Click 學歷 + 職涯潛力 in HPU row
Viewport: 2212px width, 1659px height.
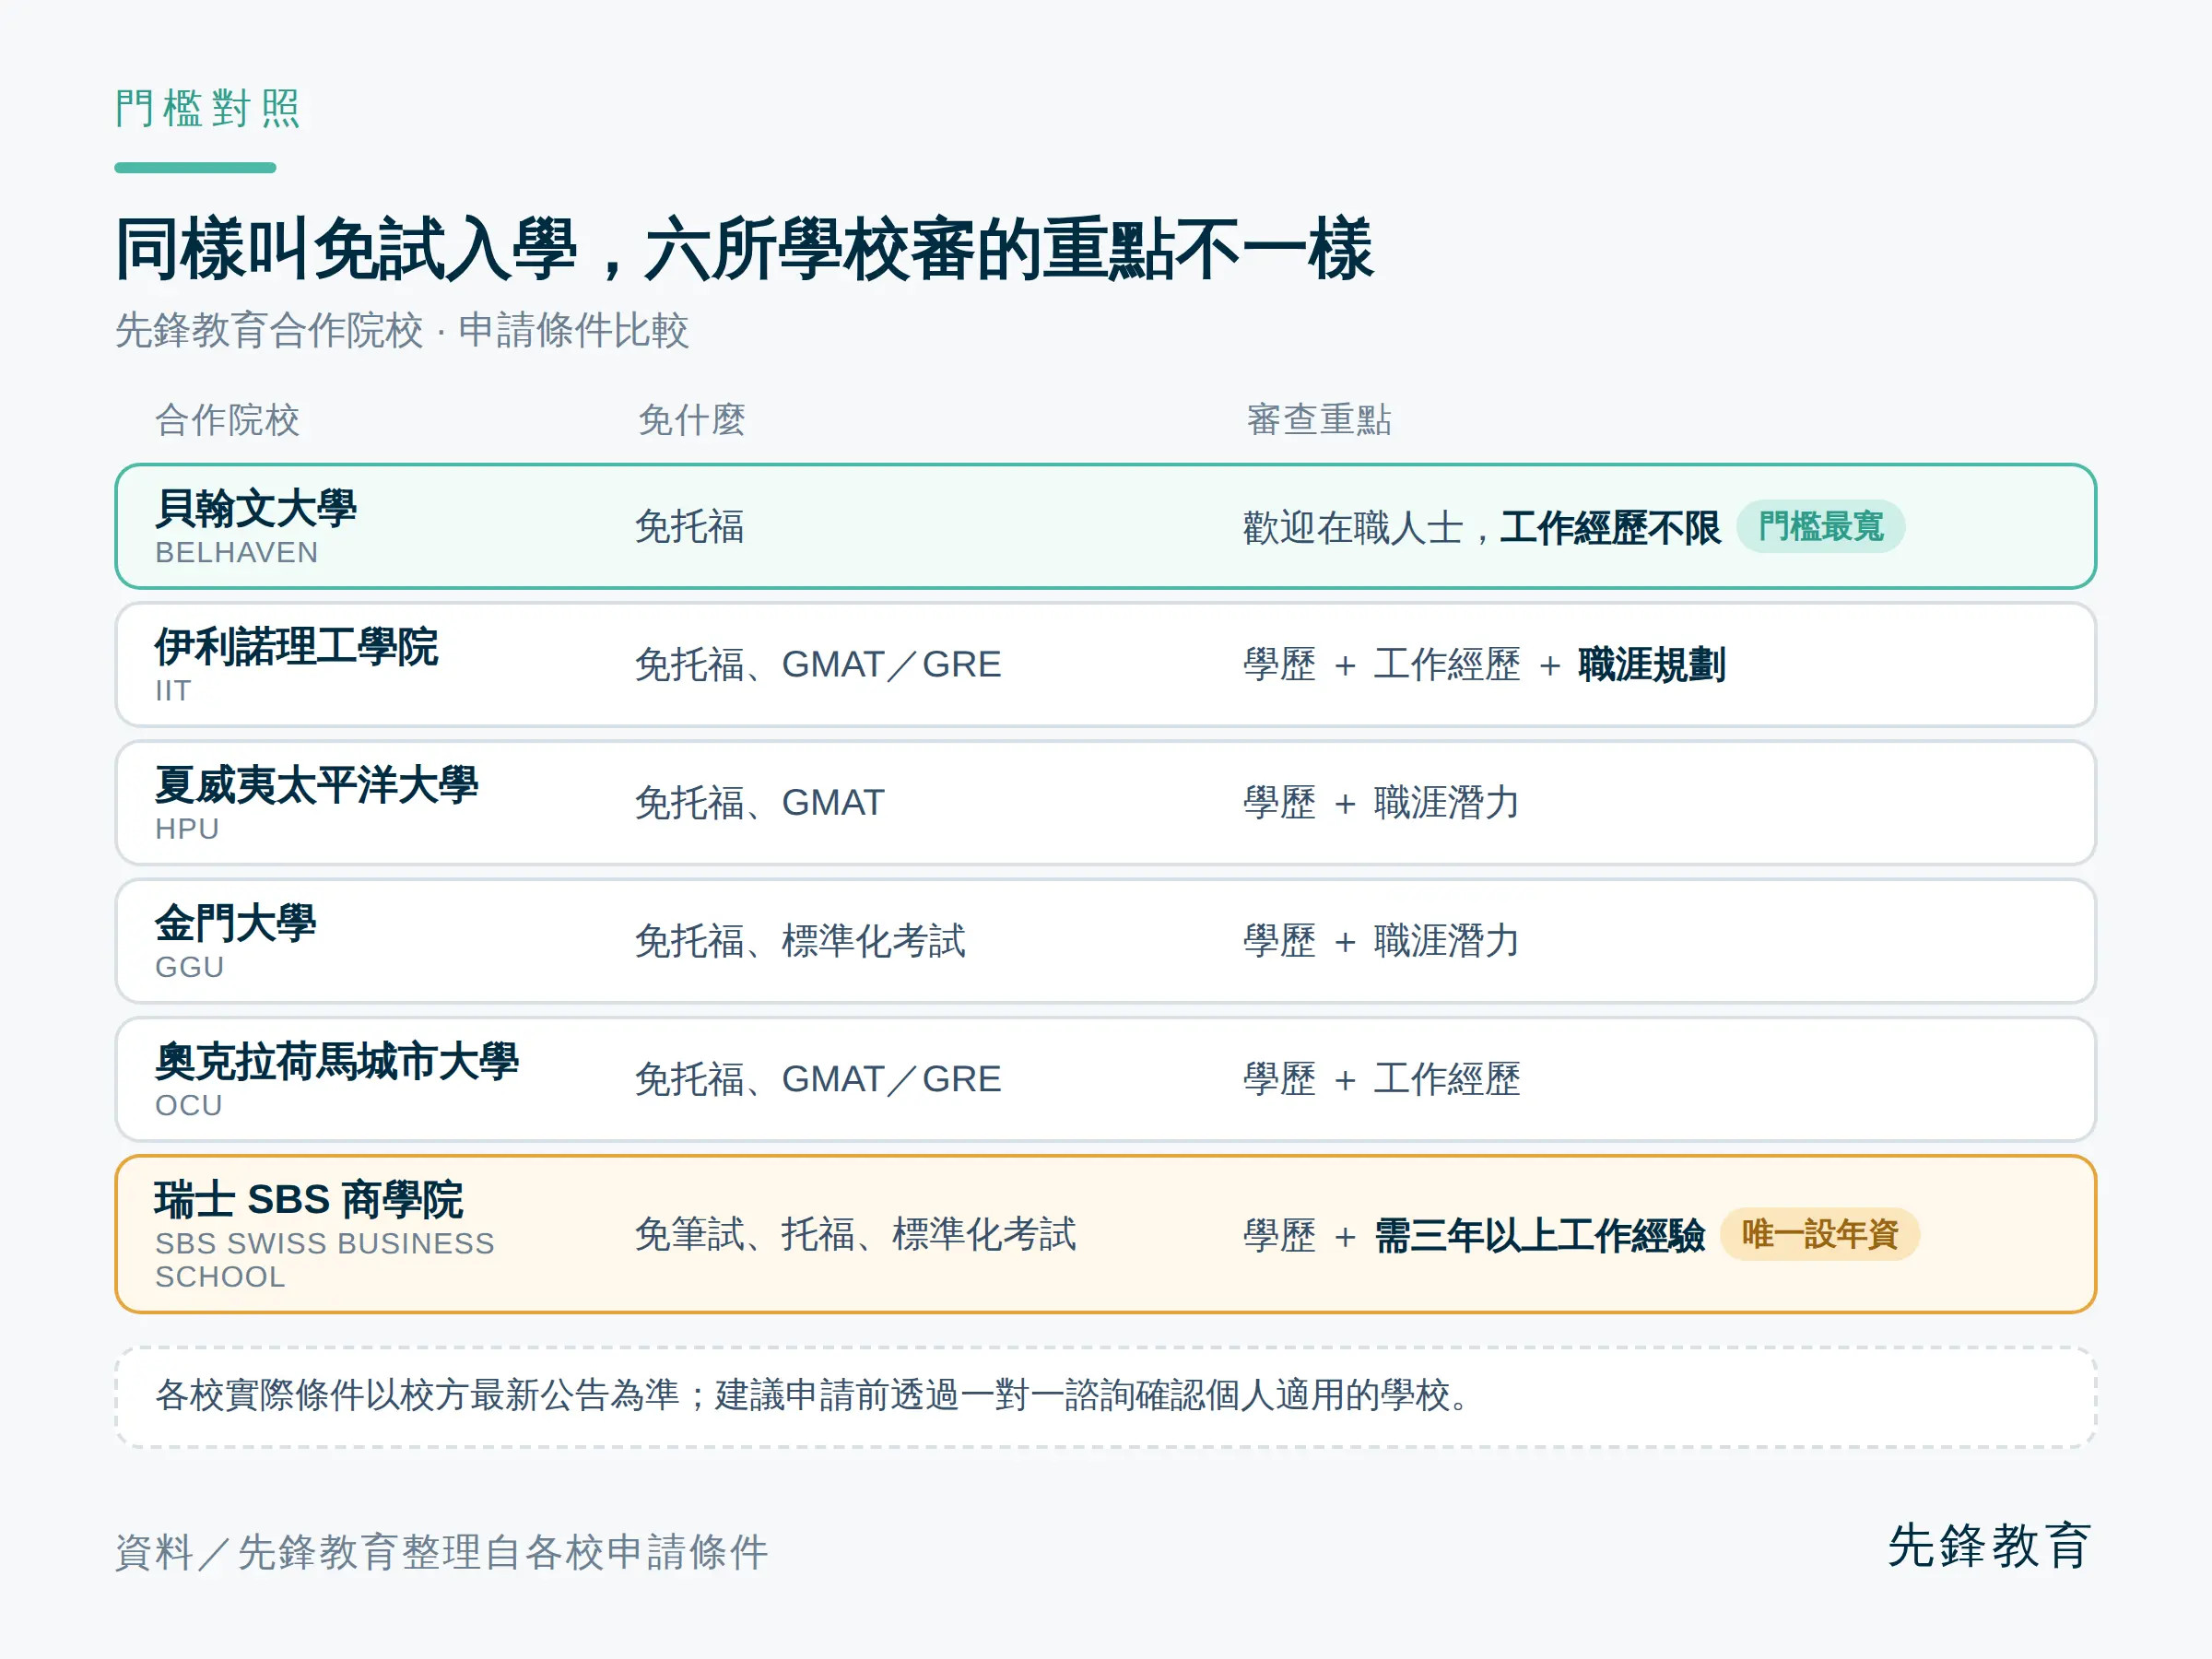tap(1381, 803)
